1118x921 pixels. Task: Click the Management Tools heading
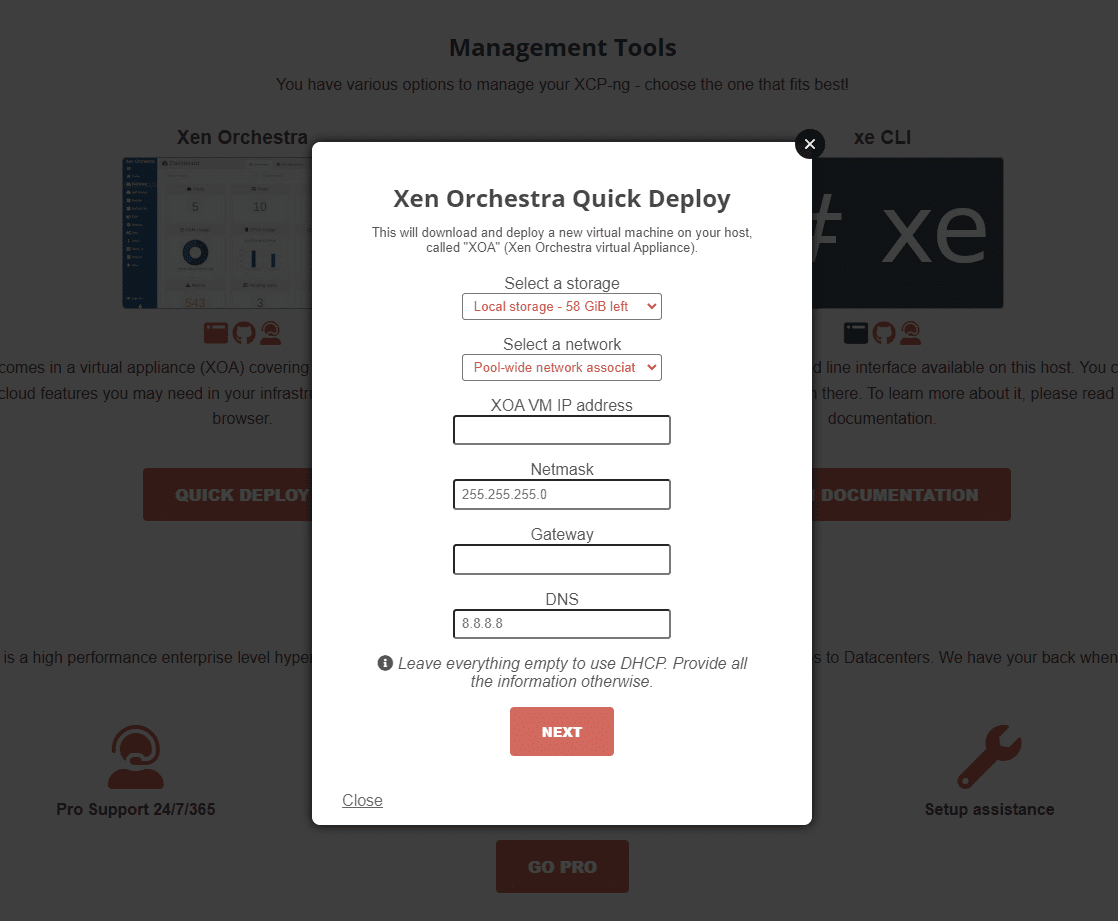pyautogui.click(x=563, y=48)
